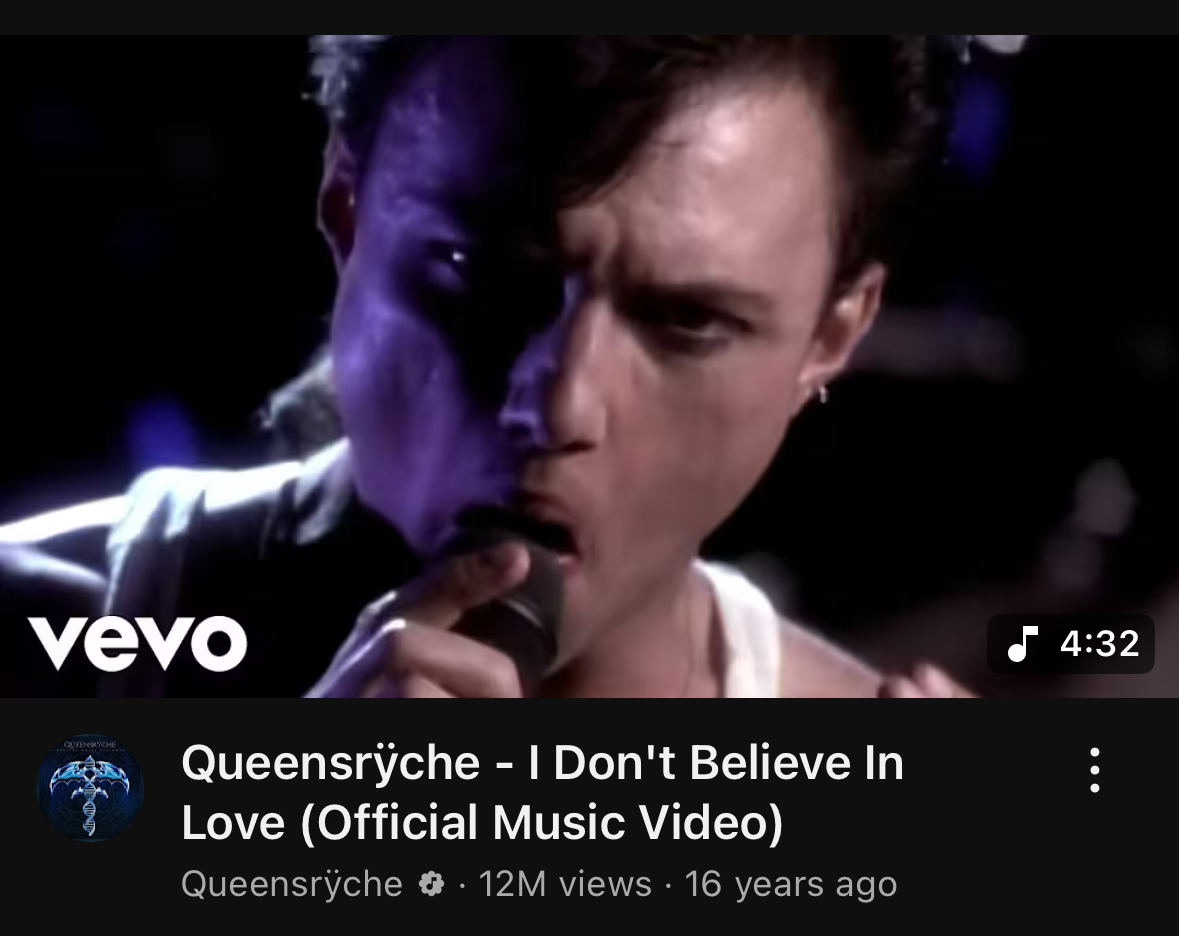Click the word "Queensrÿche" in the video title
The width and height of the screenshot is (1179, 936).
(x=331, y=762)
